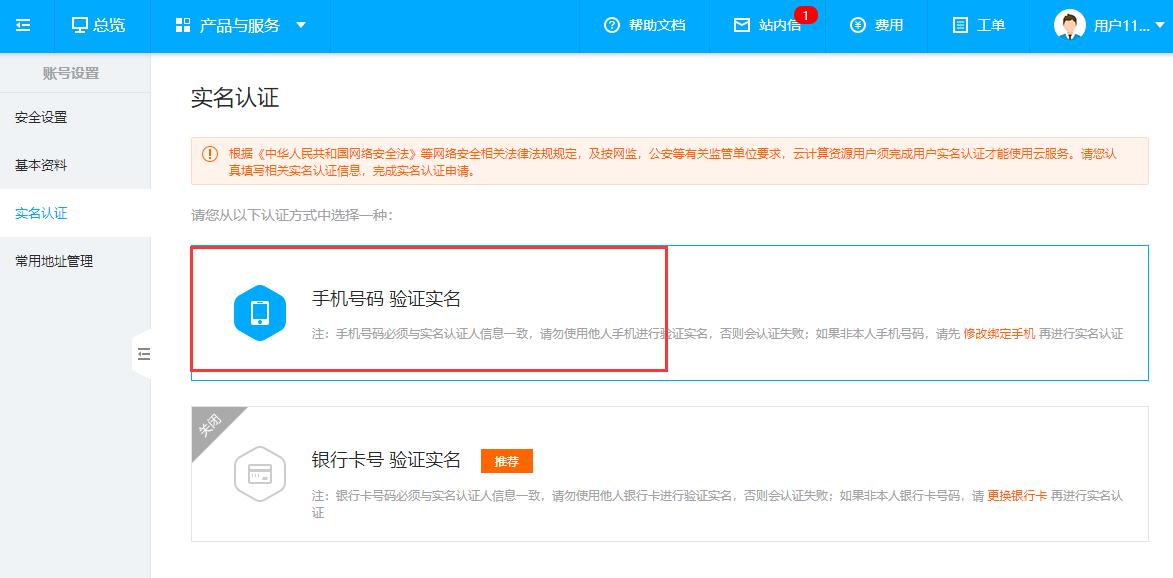Click the 产品与服务 grid icon
The height and width of the screenshot is (578, 1173).
(x=181, y=26)
